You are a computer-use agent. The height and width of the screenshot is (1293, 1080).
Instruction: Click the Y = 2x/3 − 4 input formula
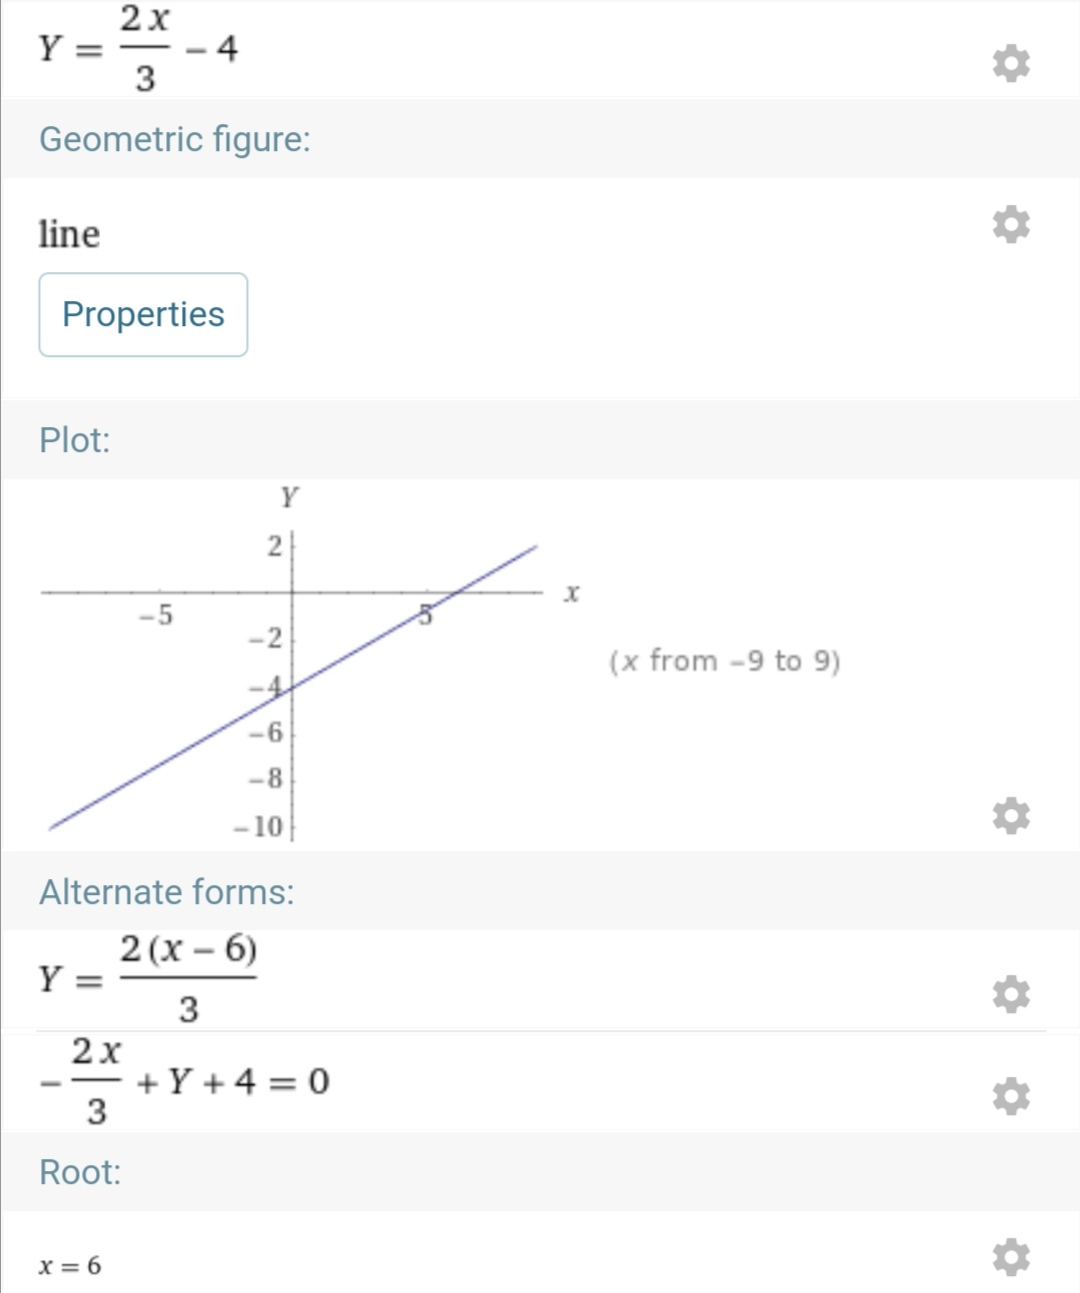[x=139, y=48]
